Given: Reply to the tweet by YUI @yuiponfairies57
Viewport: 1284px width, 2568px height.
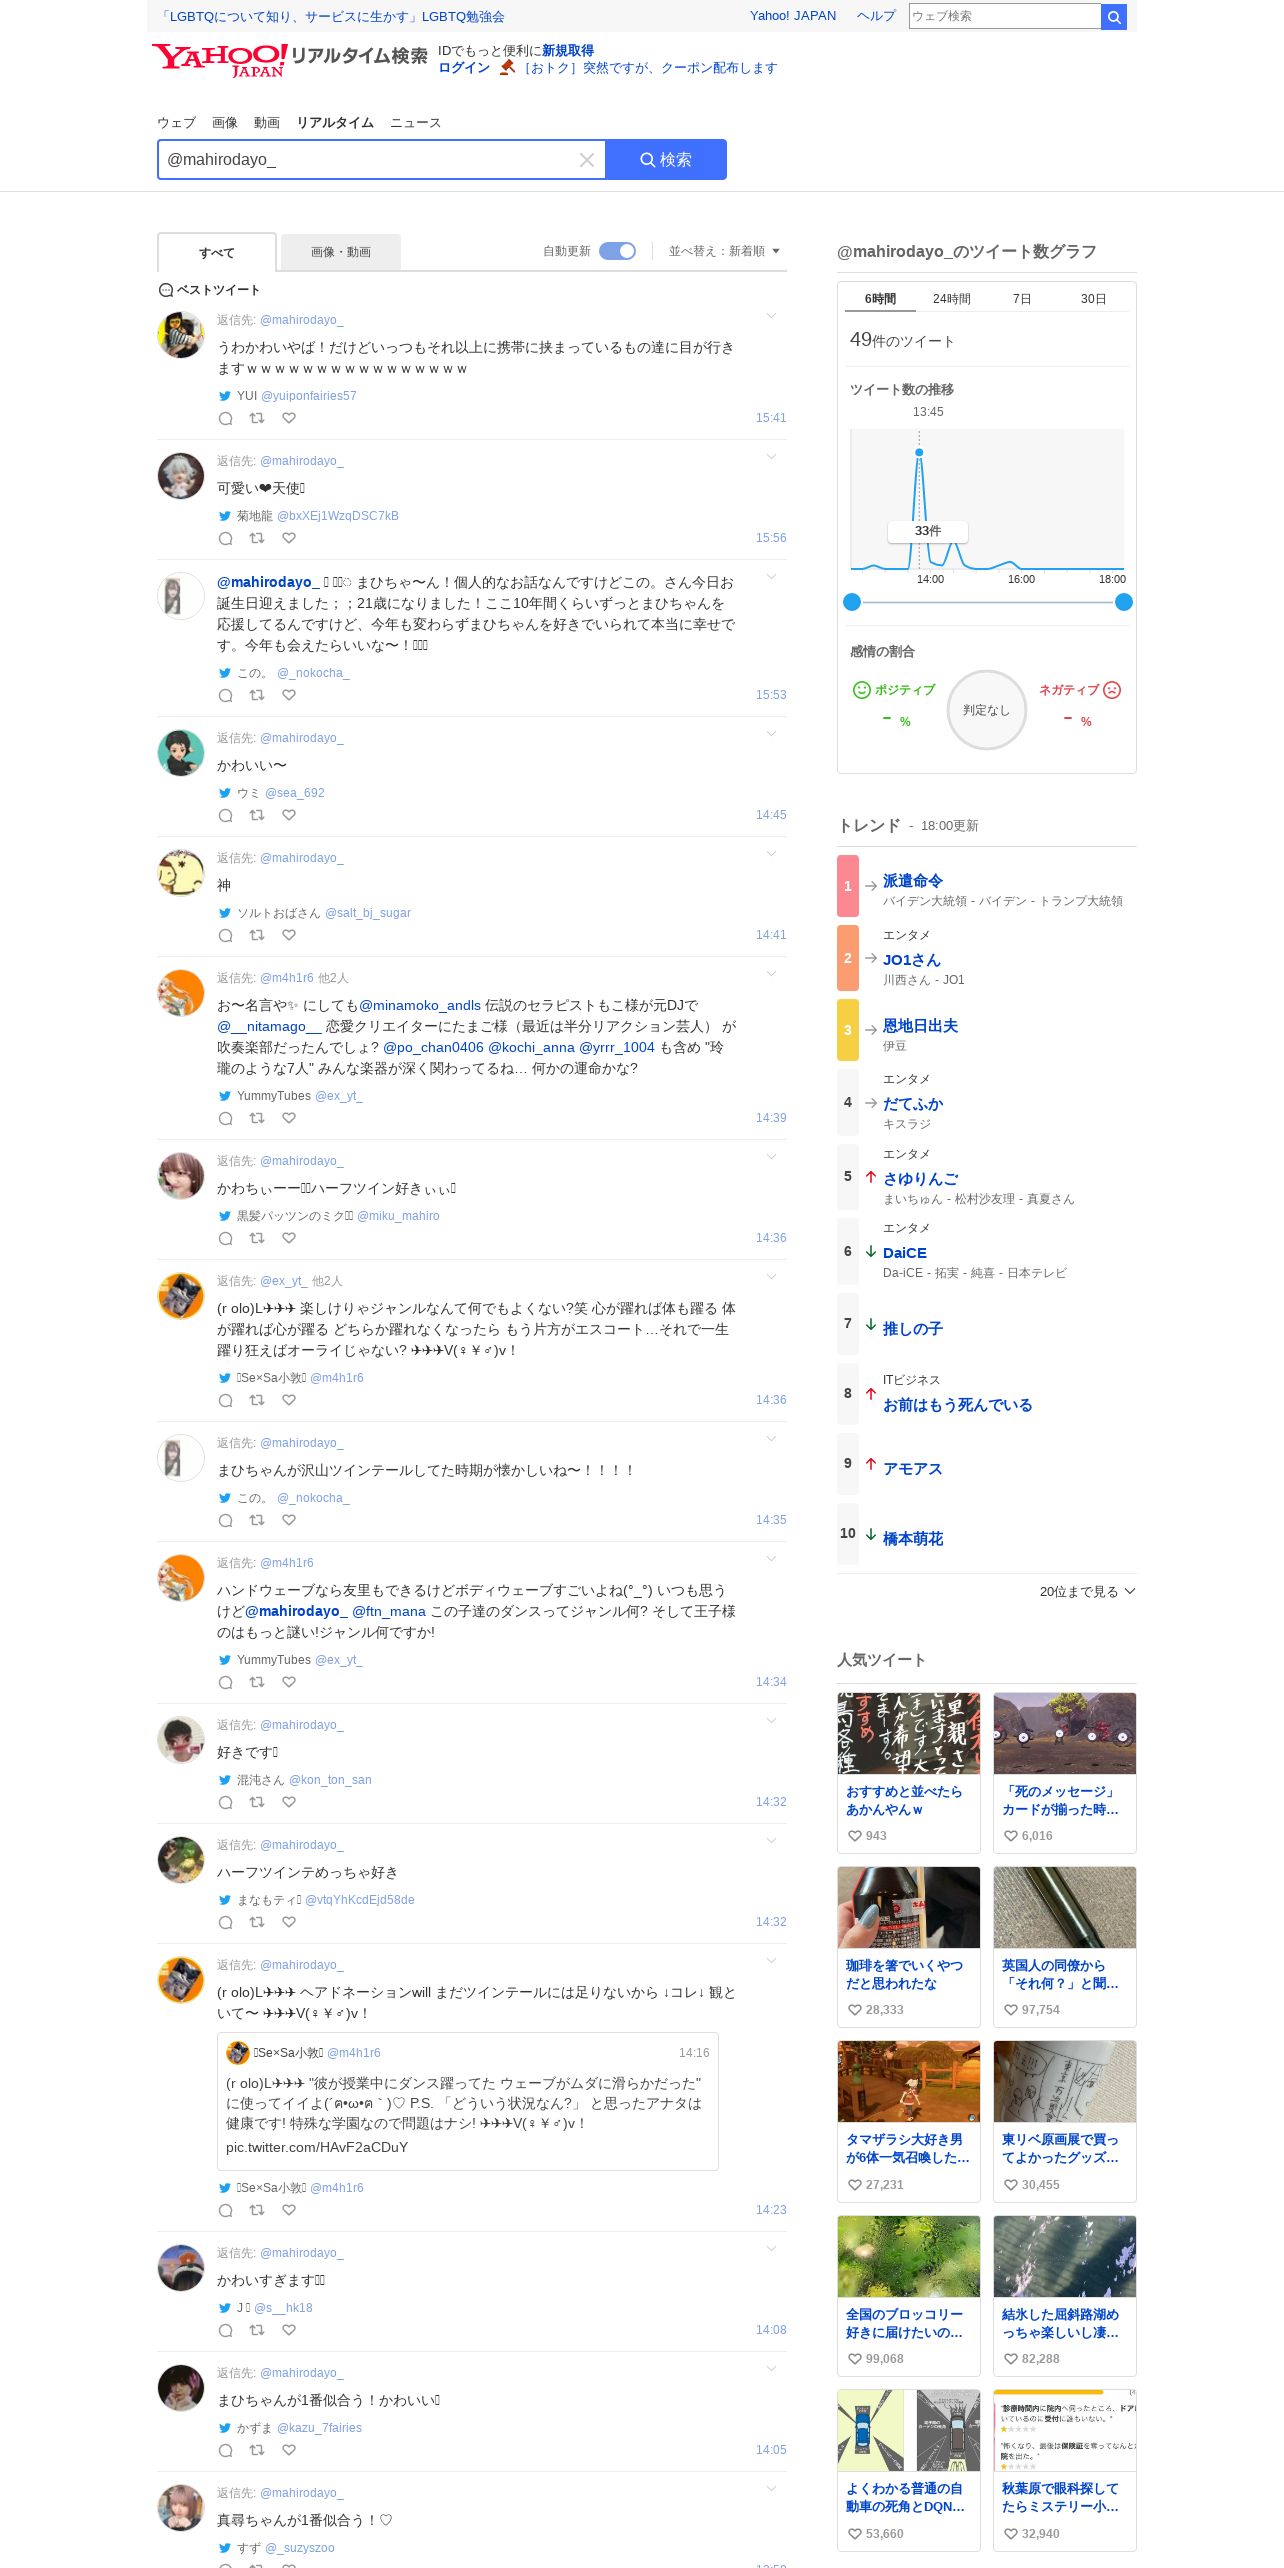Looking at the screenshot, I should [226, 418].
